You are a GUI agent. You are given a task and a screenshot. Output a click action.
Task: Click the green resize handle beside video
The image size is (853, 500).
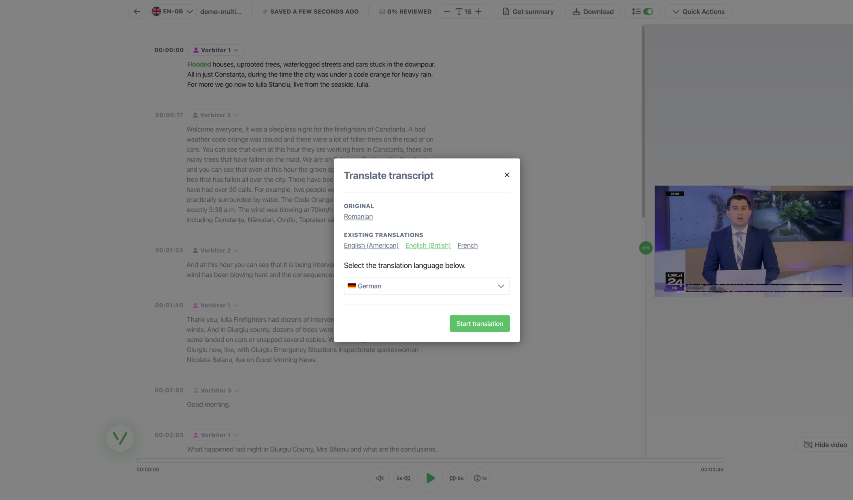click(645, 248)
